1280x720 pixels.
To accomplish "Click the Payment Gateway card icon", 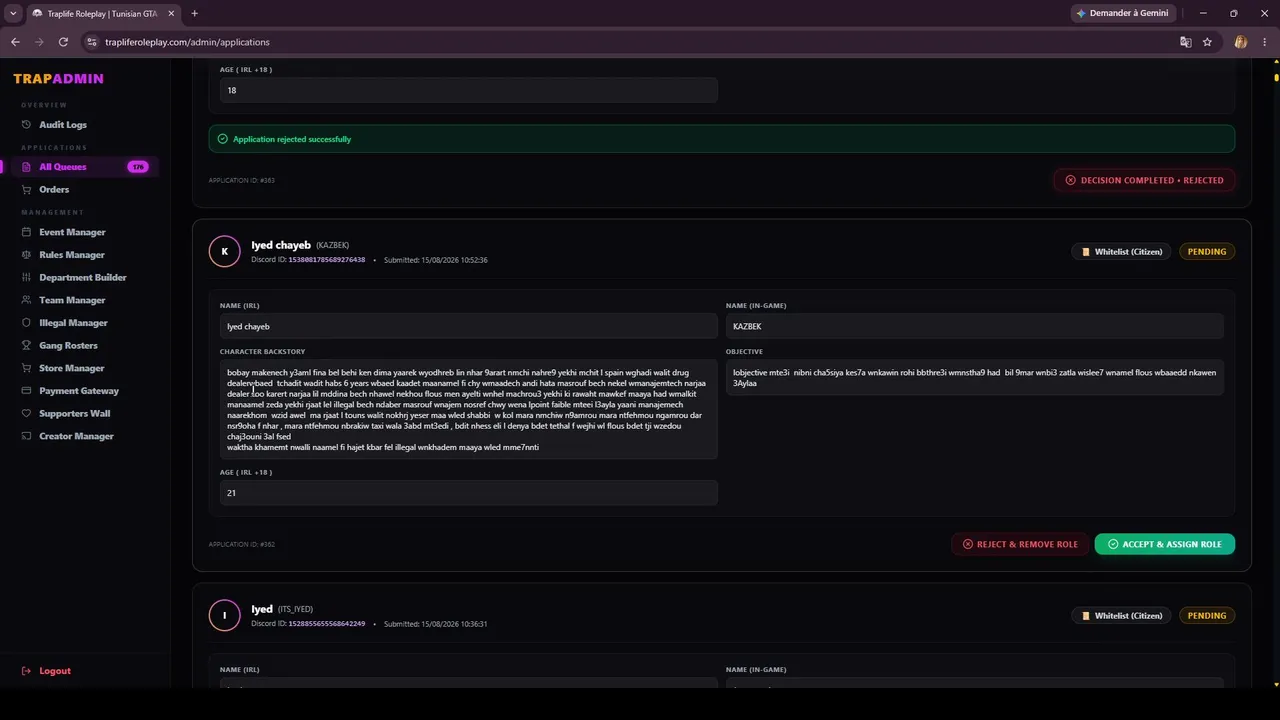I will coord(27,391).
